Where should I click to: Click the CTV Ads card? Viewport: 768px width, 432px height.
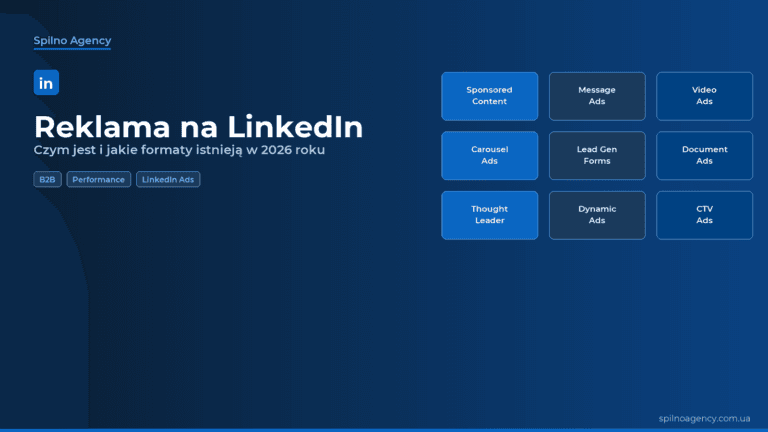click(x=704, y=215)
